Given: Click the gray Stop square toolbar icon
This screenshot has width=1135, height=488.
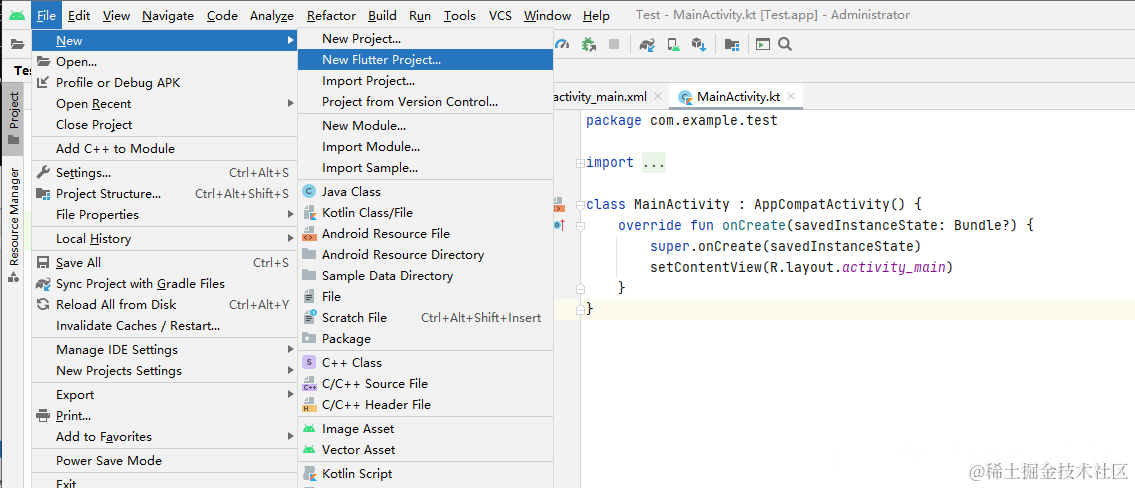Looking at the screenshot, I should tap(614, 44).
